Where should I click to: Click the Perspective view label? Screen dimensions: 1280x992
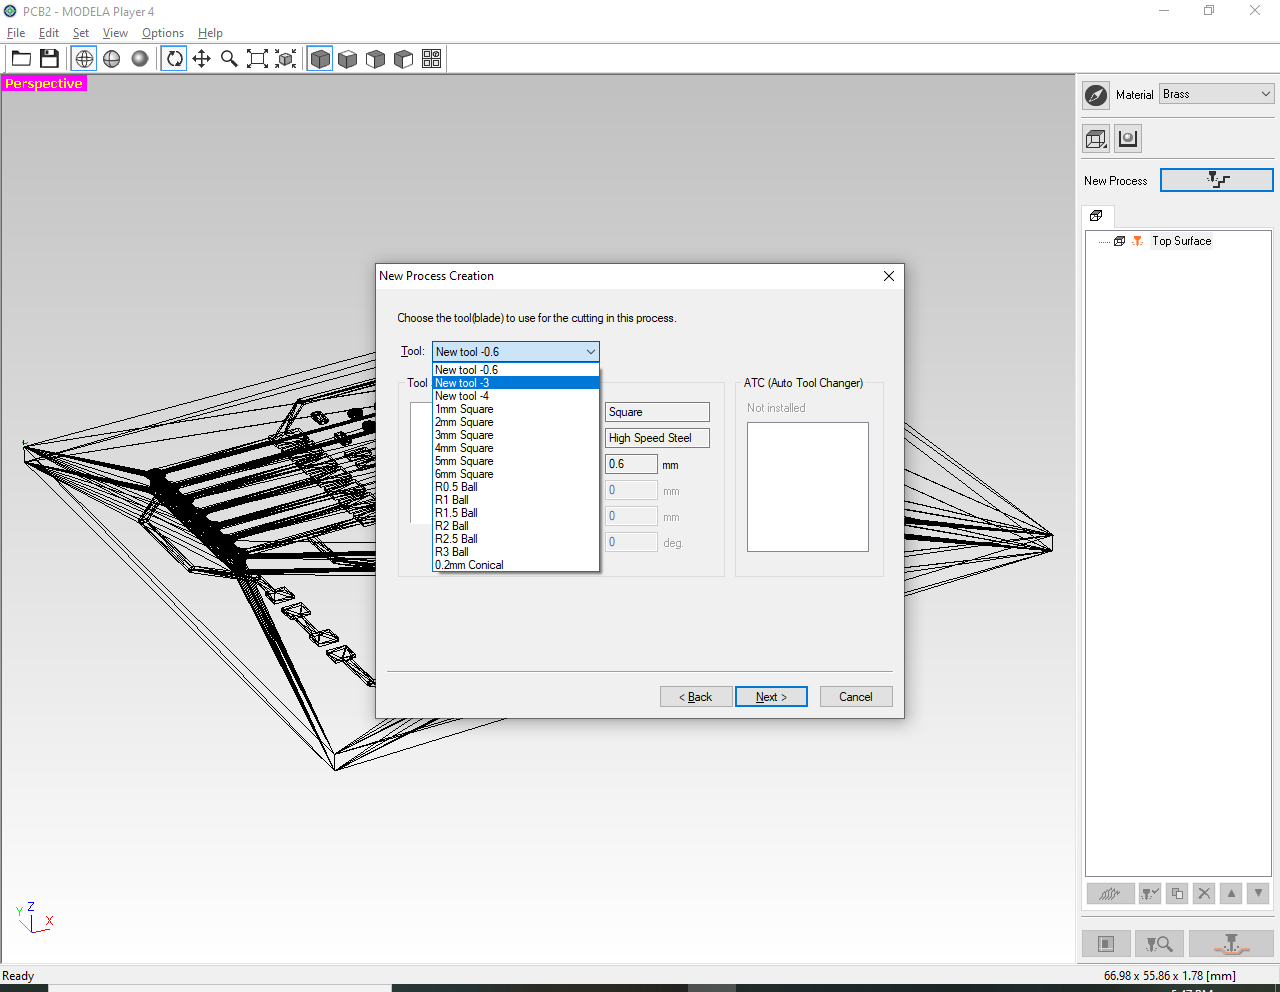coord(44,83)
